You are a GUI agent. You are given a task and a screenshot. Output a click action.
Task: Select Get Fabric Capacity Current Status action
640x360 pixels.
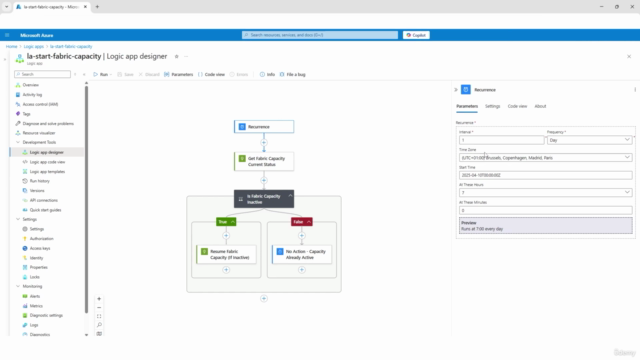tap(264, 161)
